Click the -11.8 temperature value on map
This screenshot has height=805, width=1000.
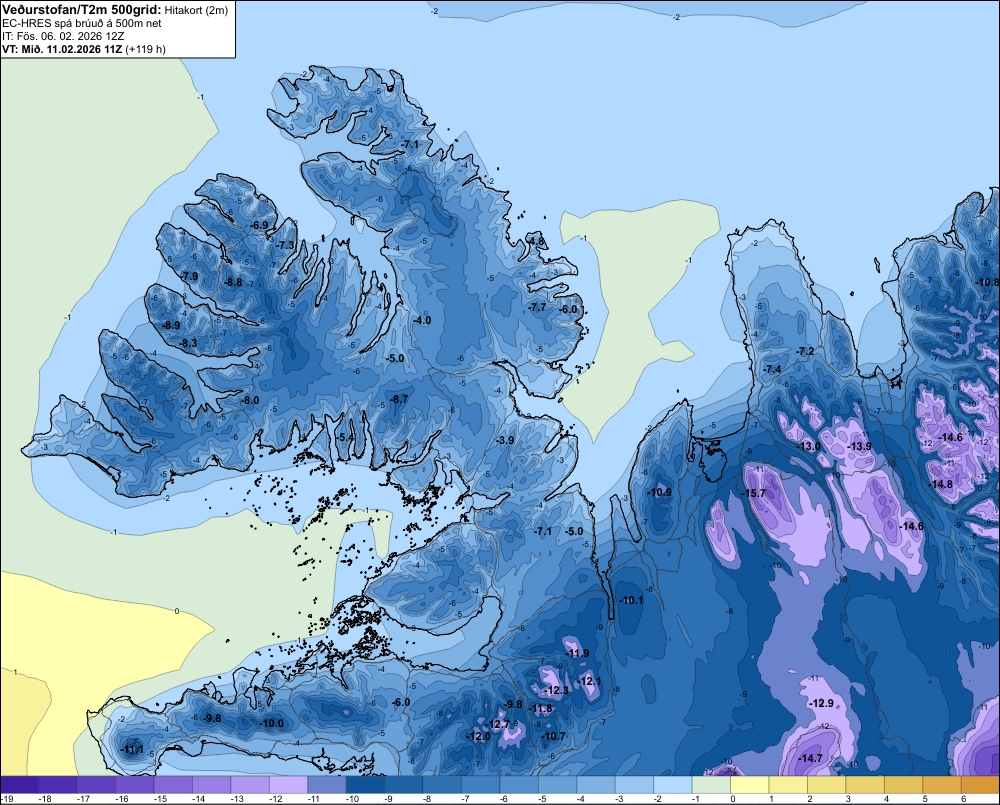coord(541,708)
